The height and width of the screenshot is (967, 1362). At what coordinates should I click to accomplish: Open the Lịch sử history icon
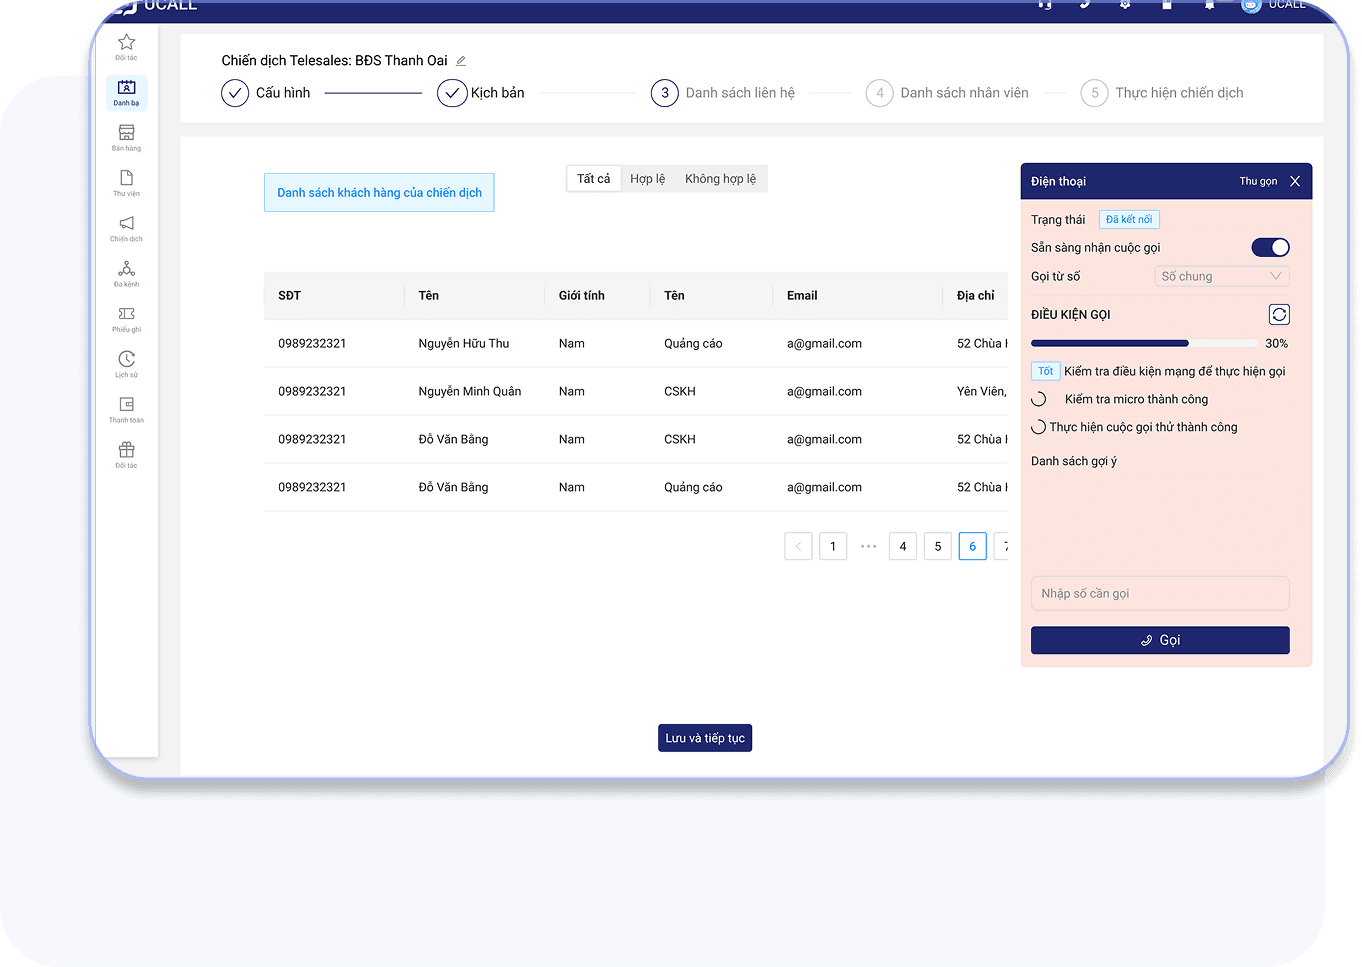click(126, 364)
